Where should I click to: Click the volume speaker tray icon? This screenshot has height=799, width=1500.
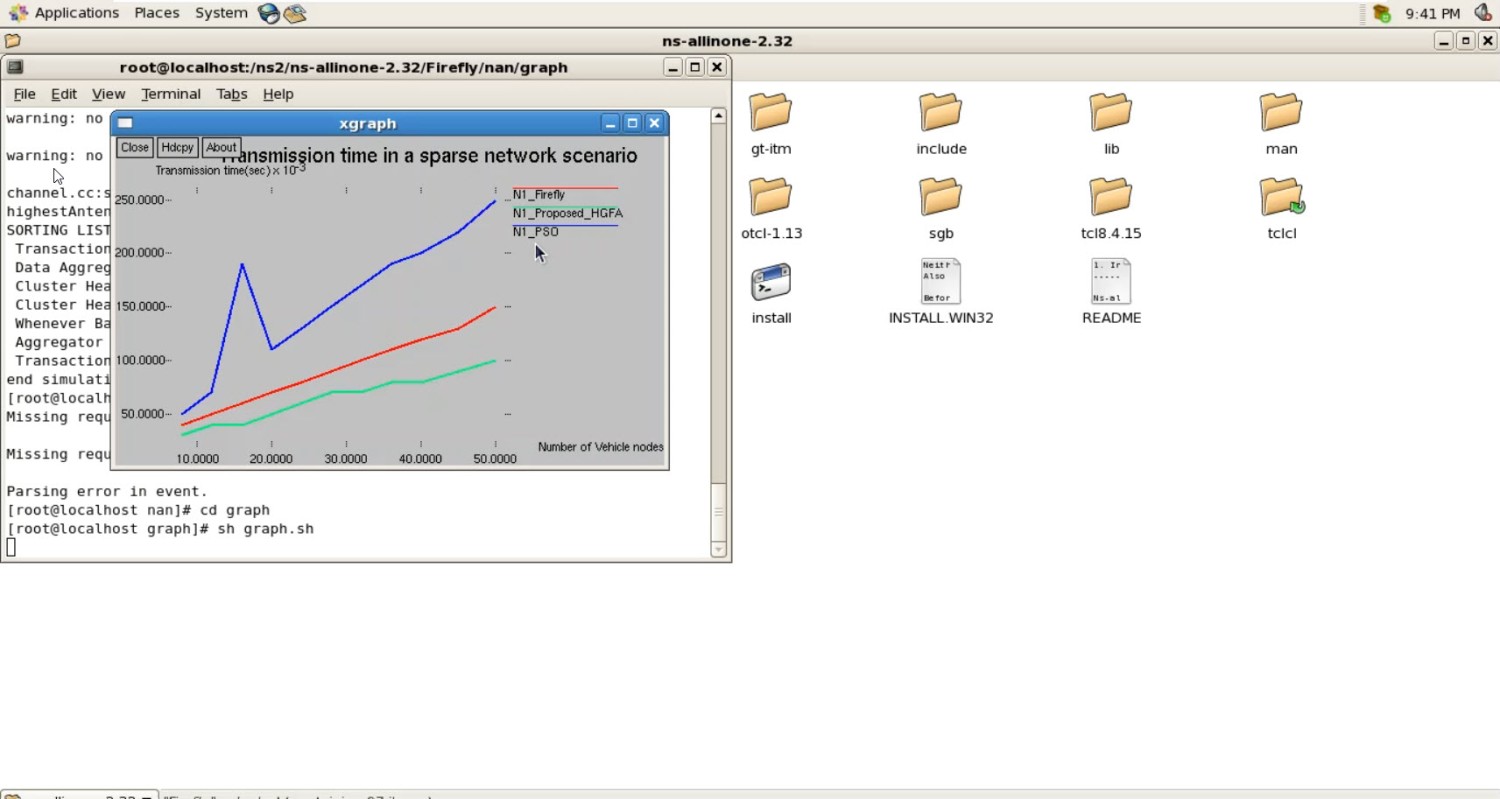1483,13
